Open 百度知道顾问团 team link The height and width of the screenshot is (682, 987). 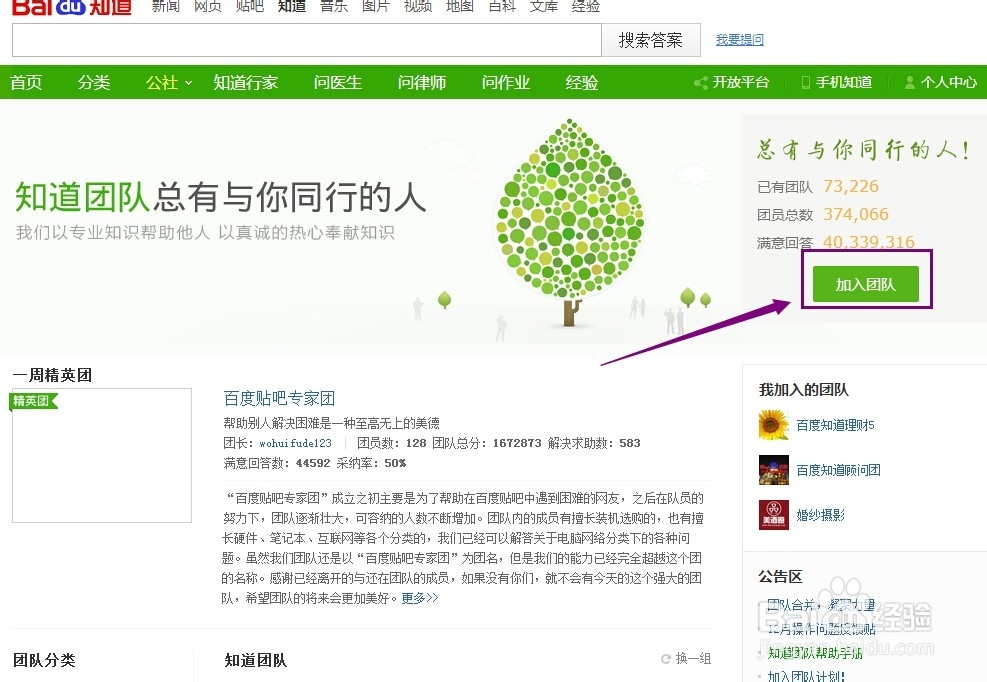(838, 470)
